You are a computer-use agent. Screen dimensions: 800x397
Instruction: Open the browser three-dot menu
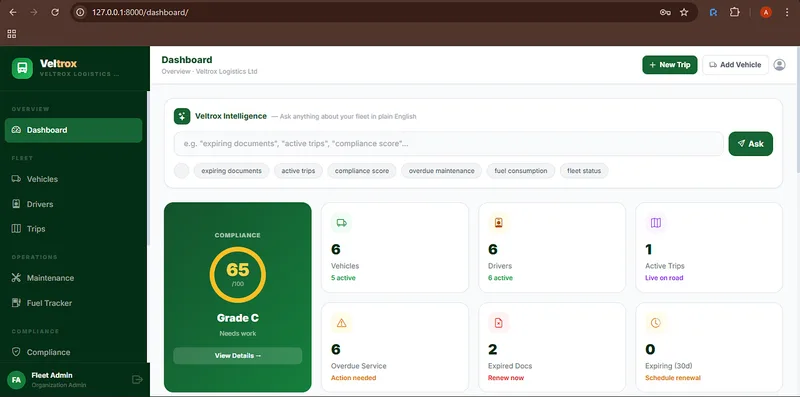(x=787, y=12)
